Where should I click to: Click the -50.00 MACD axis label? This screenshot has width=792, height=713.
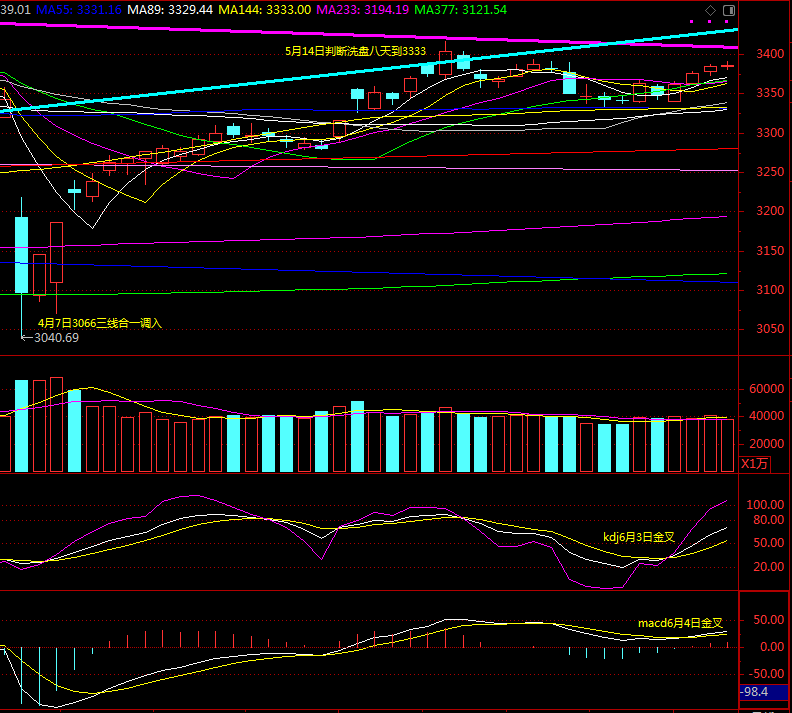[765, 674]
